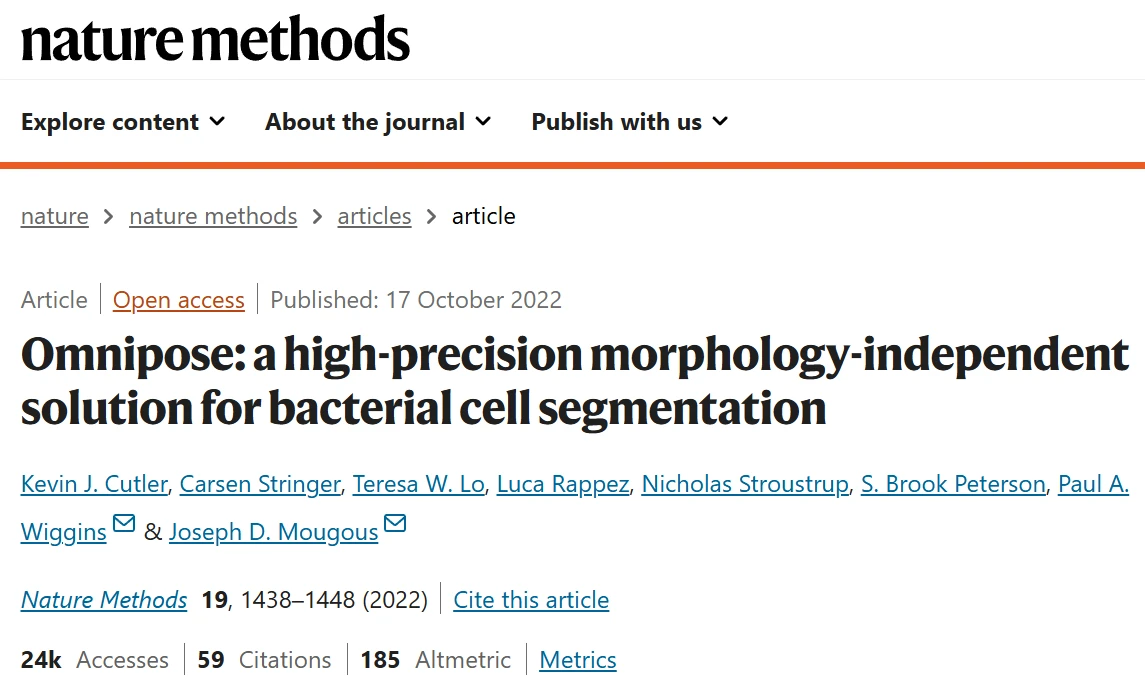Navigate to articles breadcrumb

(x=374, y=216)
